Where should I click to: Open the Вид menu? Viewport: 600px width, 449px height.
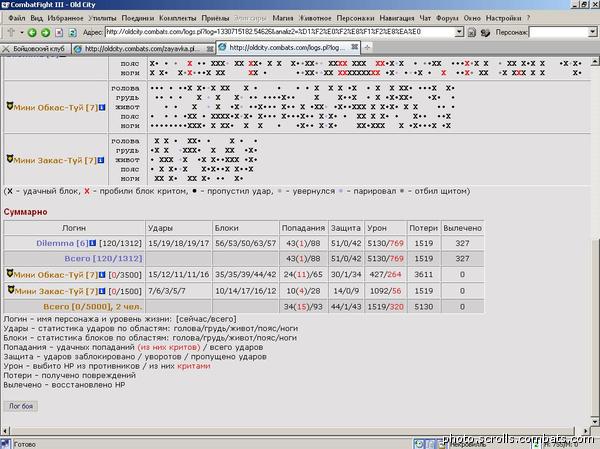pyautogui.click(x=36, y=18)
